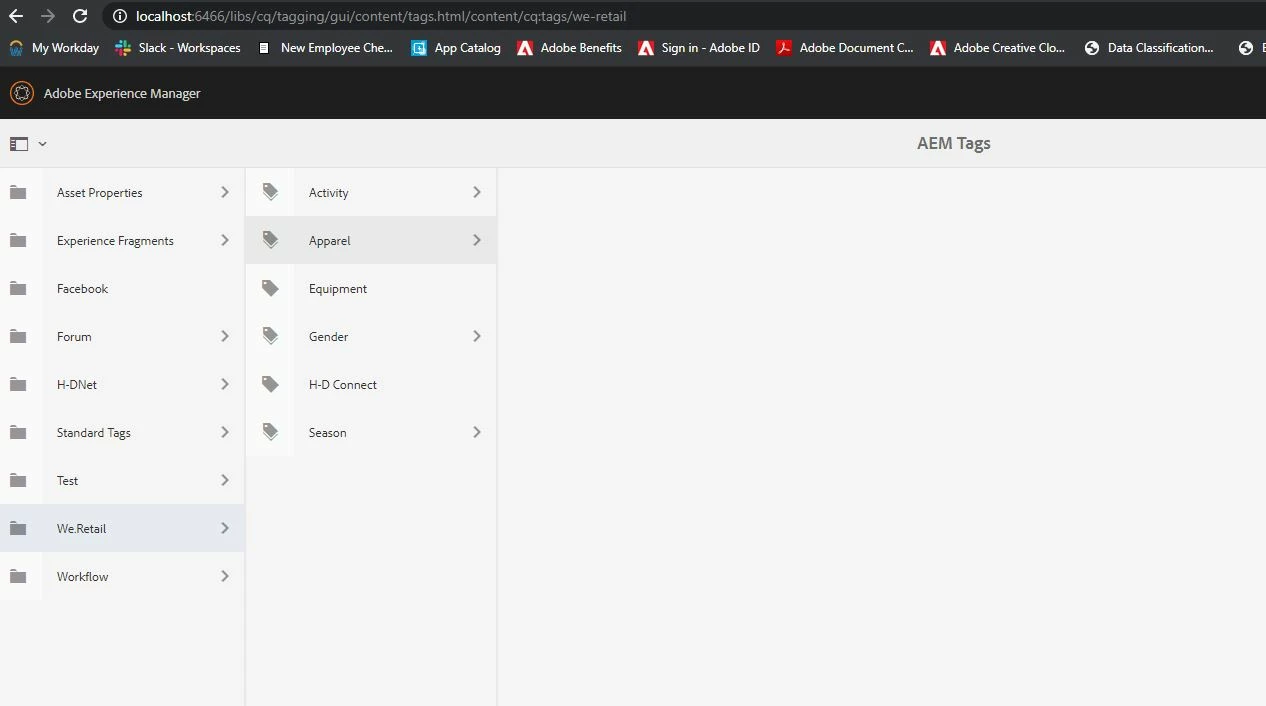The image size is (1266, 706).
Task: Click the We.Retail folder icon
Action: [18, 528]
